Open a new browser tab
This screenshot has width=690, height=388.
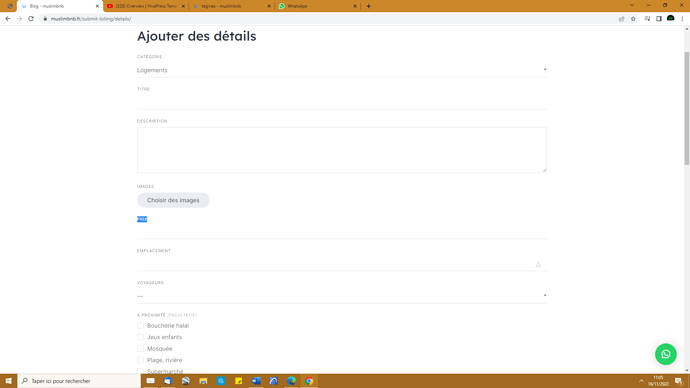coord(368,6)
